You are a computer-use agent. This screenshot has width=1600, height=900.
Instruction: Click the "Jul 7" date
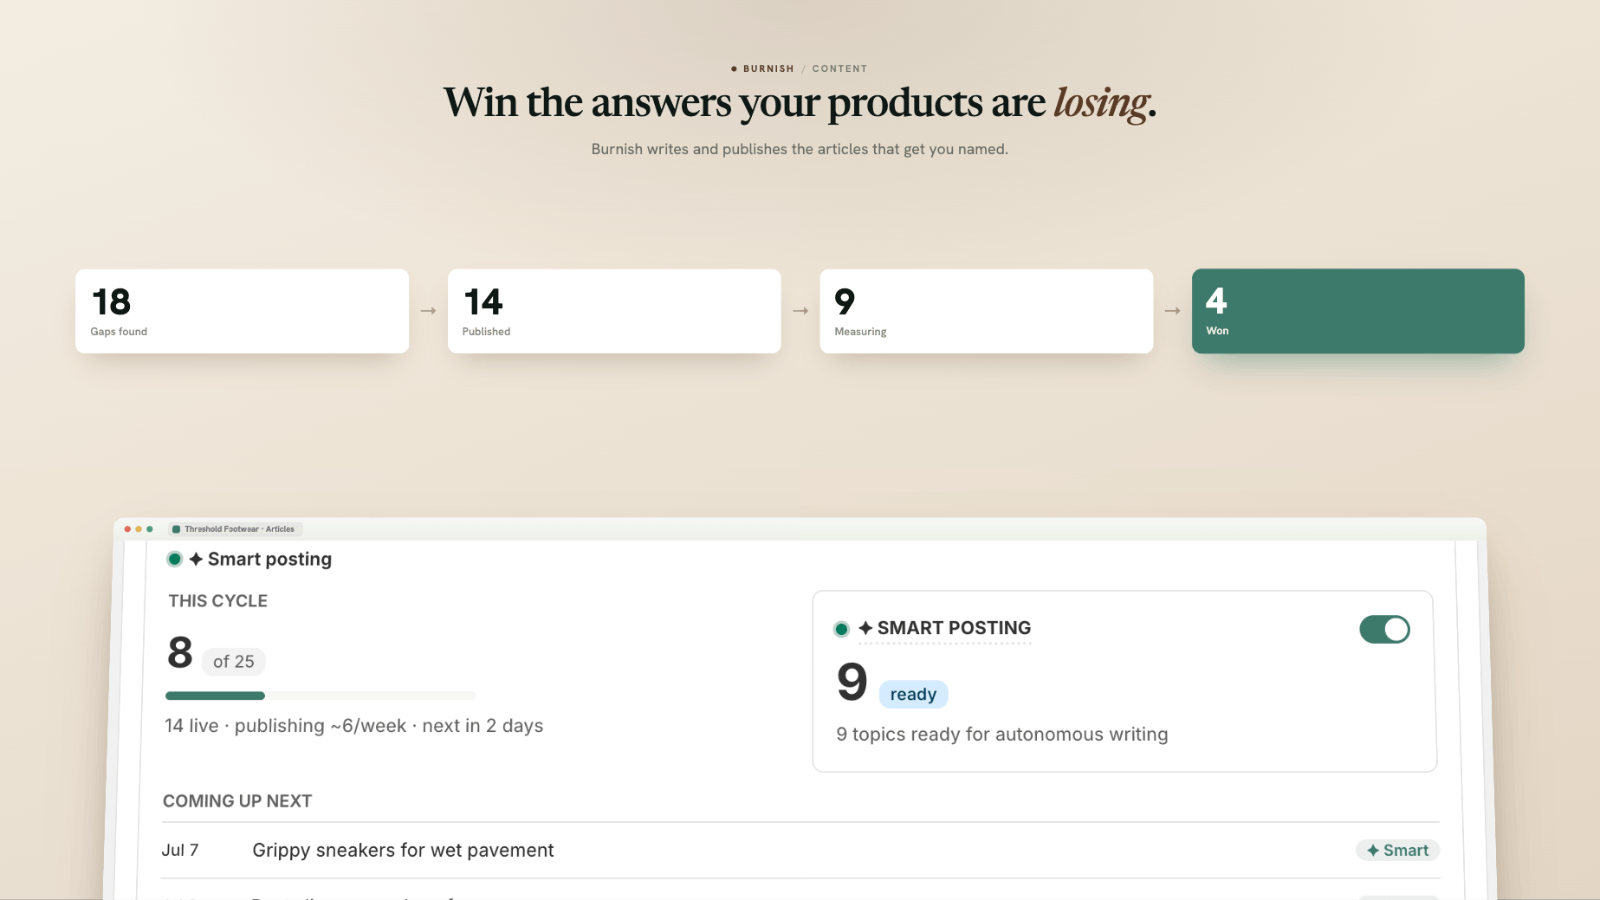tap(180, 850)
